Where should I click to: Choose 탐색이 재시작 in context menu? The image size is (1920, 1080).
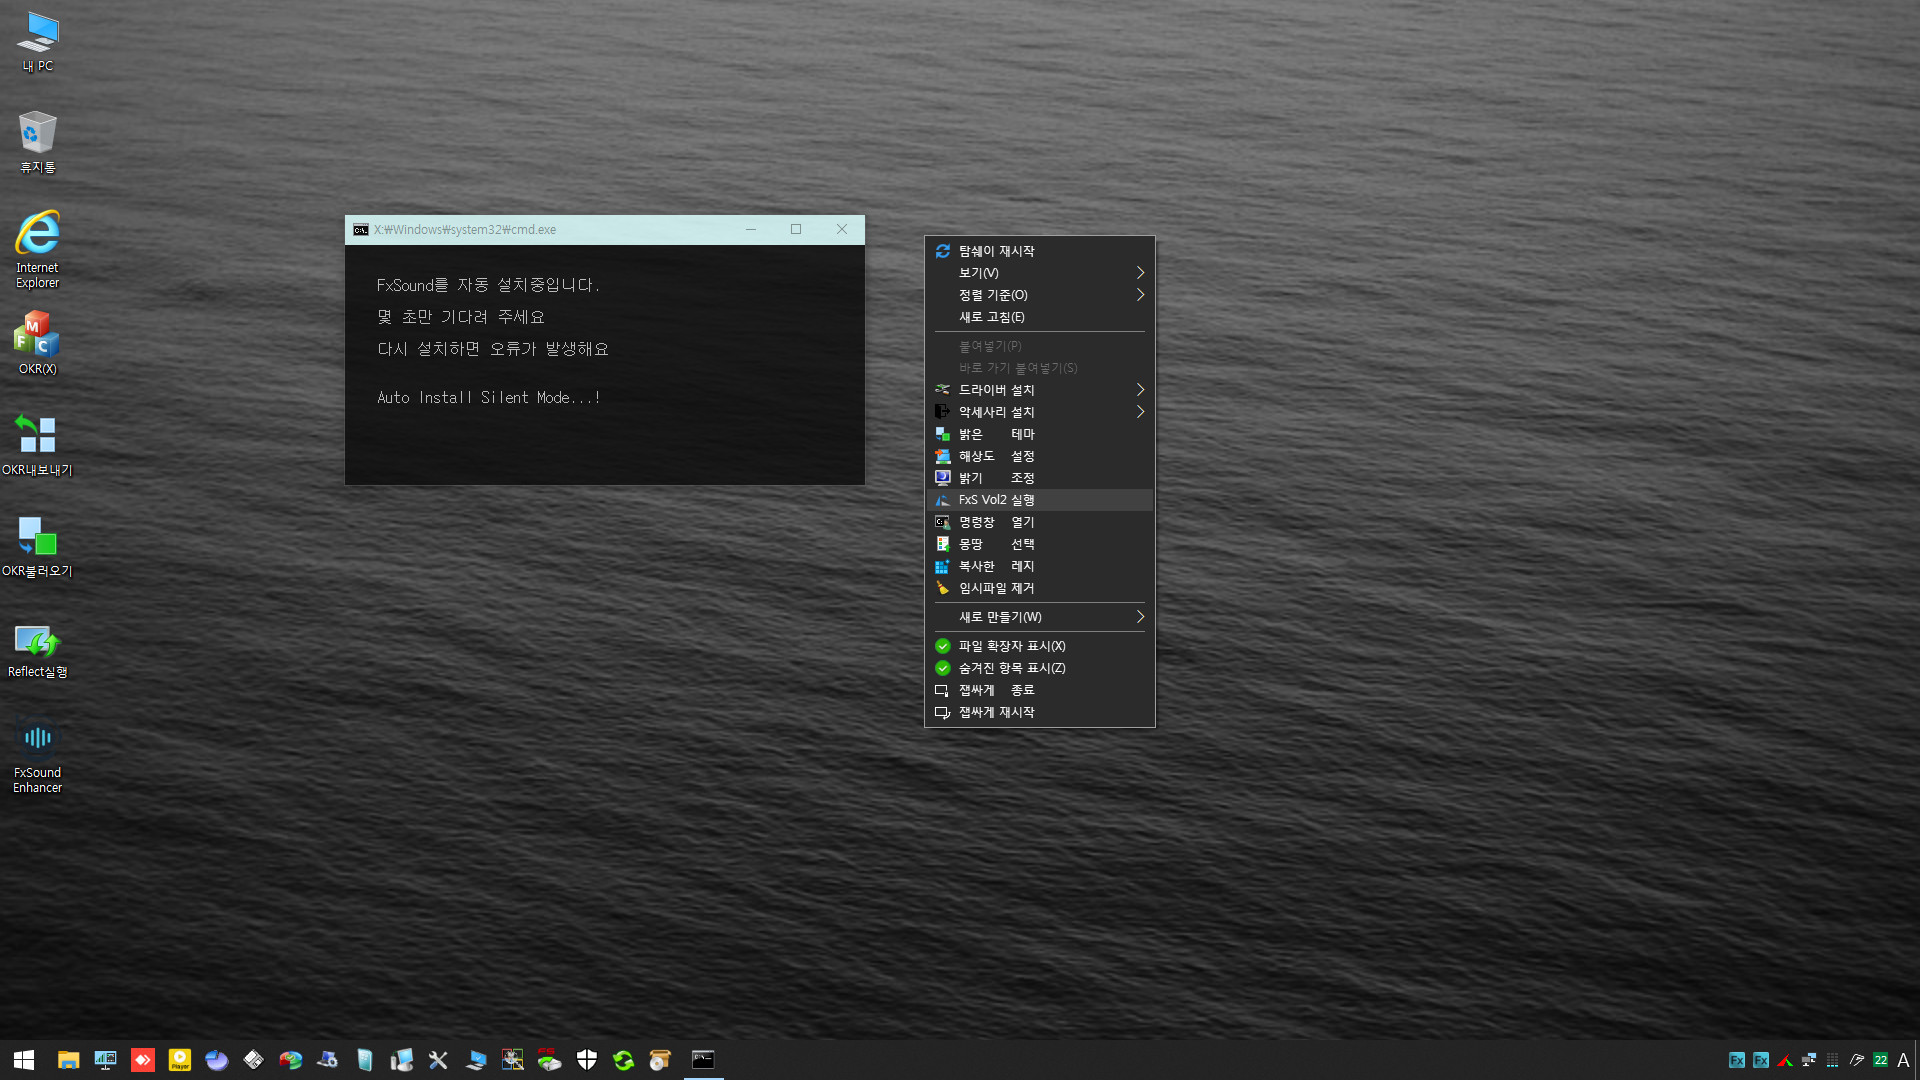coord(1040,251)
